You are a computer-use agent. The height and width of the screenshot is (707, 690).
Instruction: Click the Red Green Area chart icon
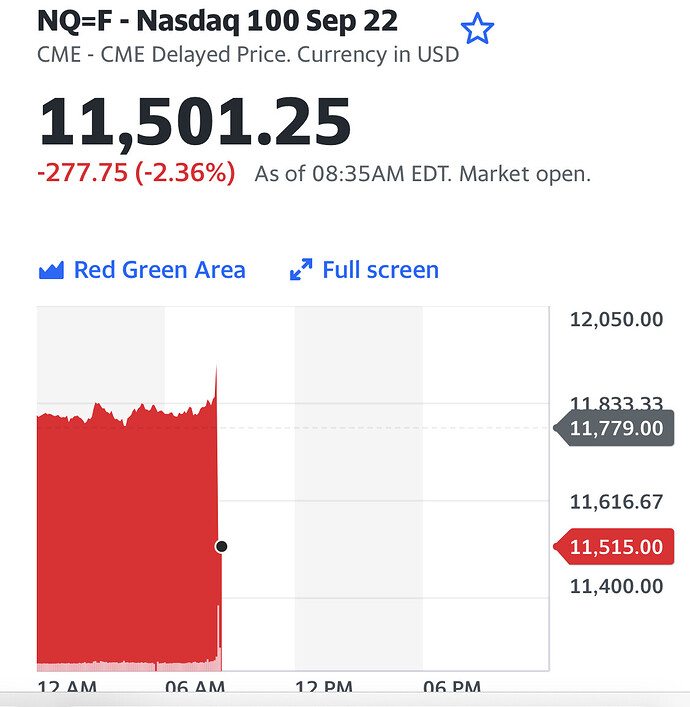click(51, 271)
